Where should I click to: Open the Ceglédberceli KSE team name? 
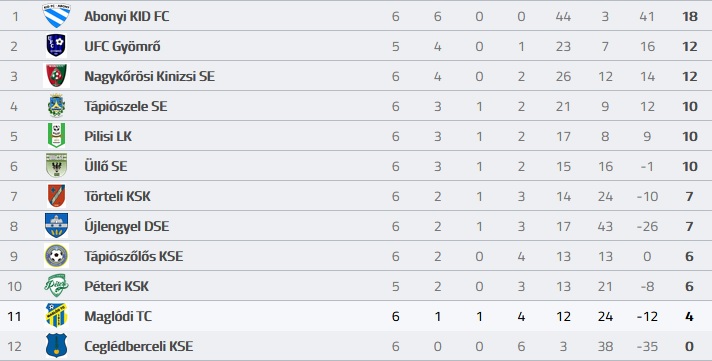tap(138, 346)
